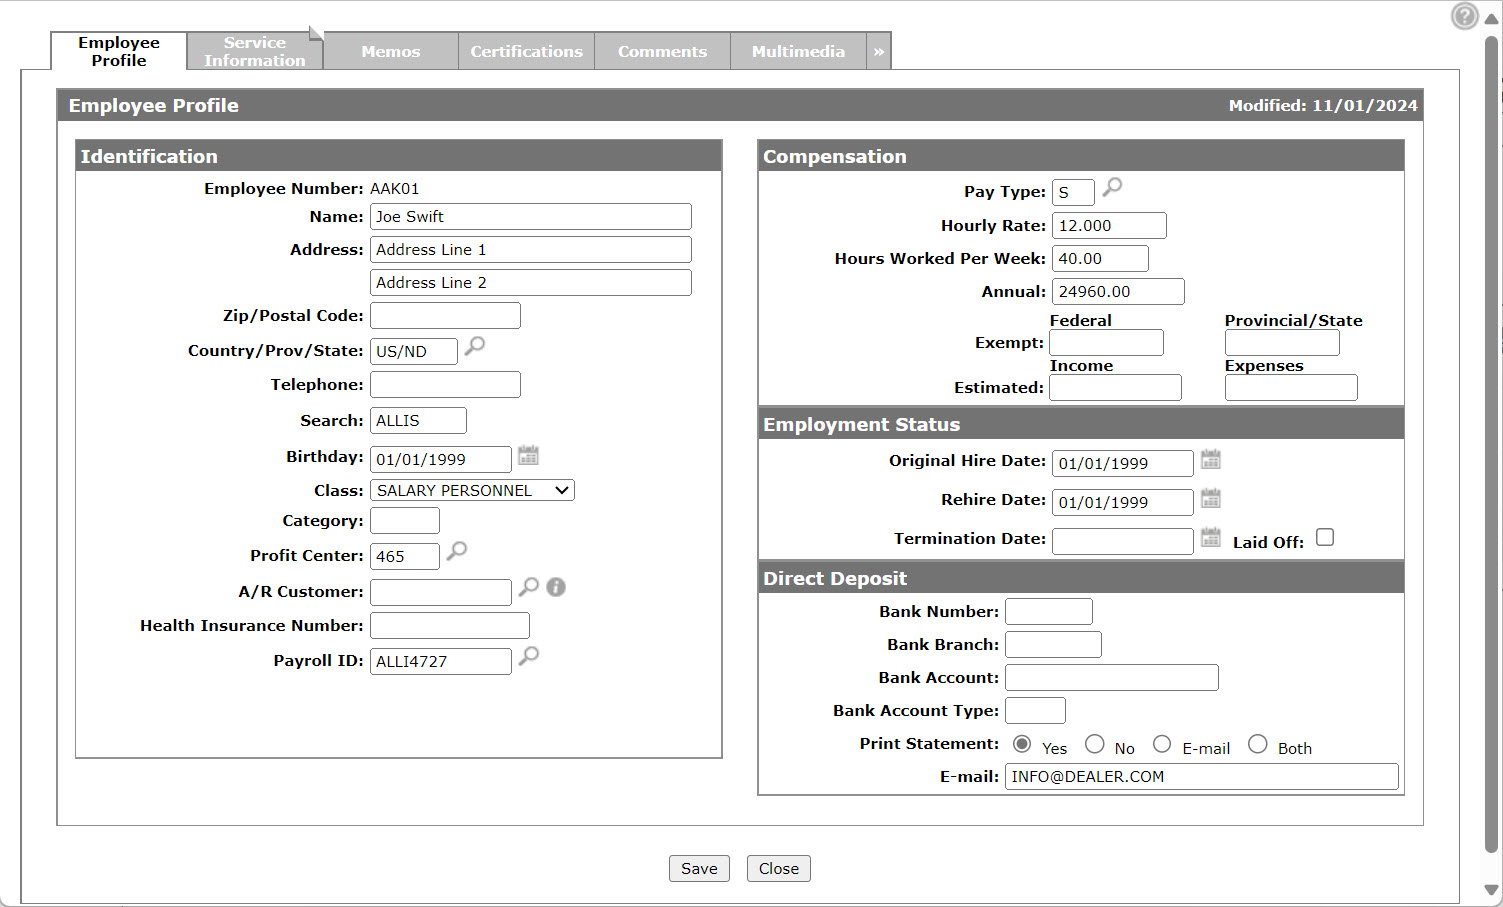Open Birthday calendar picker

528,455
